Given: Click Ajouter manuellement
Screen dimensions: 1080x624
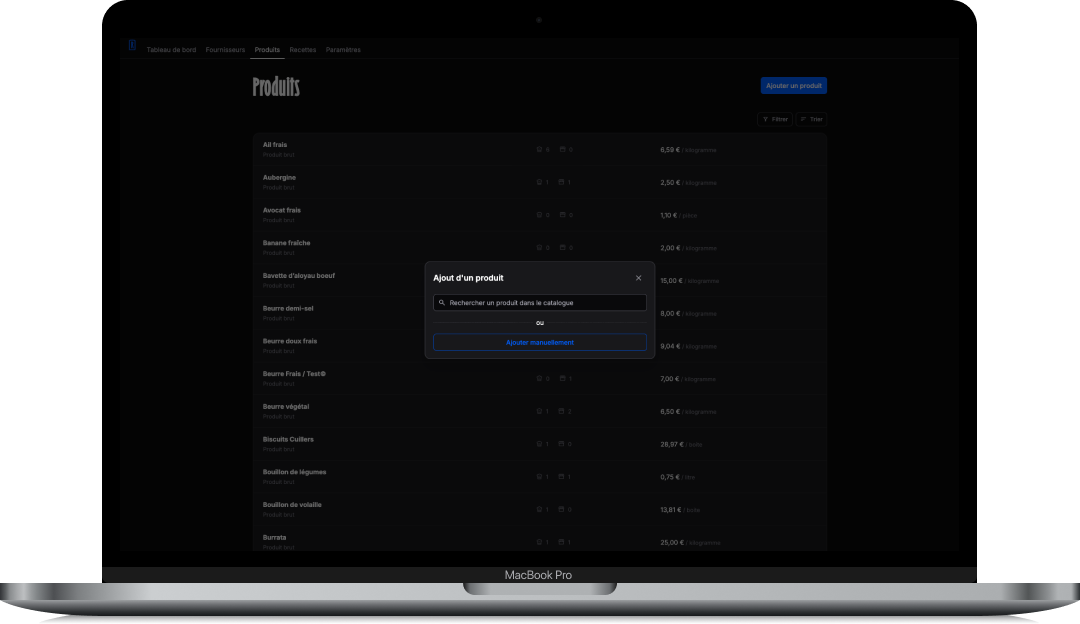Looking at the screenshot, I should [539, 342].
